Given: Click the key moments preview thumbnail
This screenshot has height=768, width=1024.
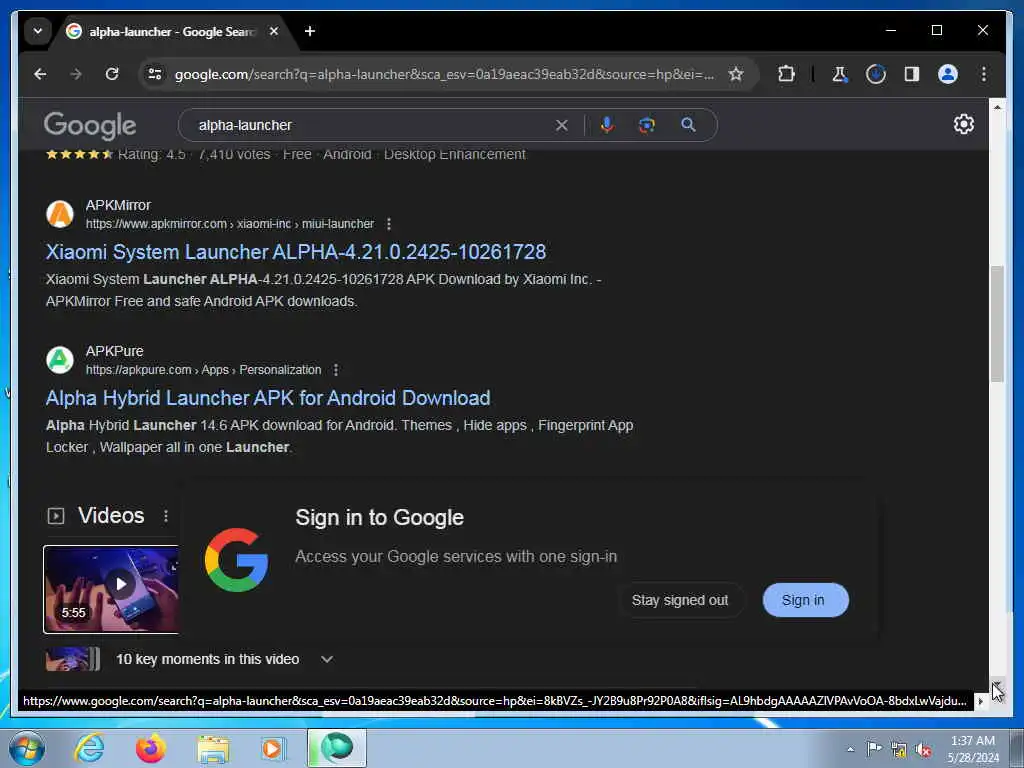Looking at the screenshot, I should pos(72,659).
